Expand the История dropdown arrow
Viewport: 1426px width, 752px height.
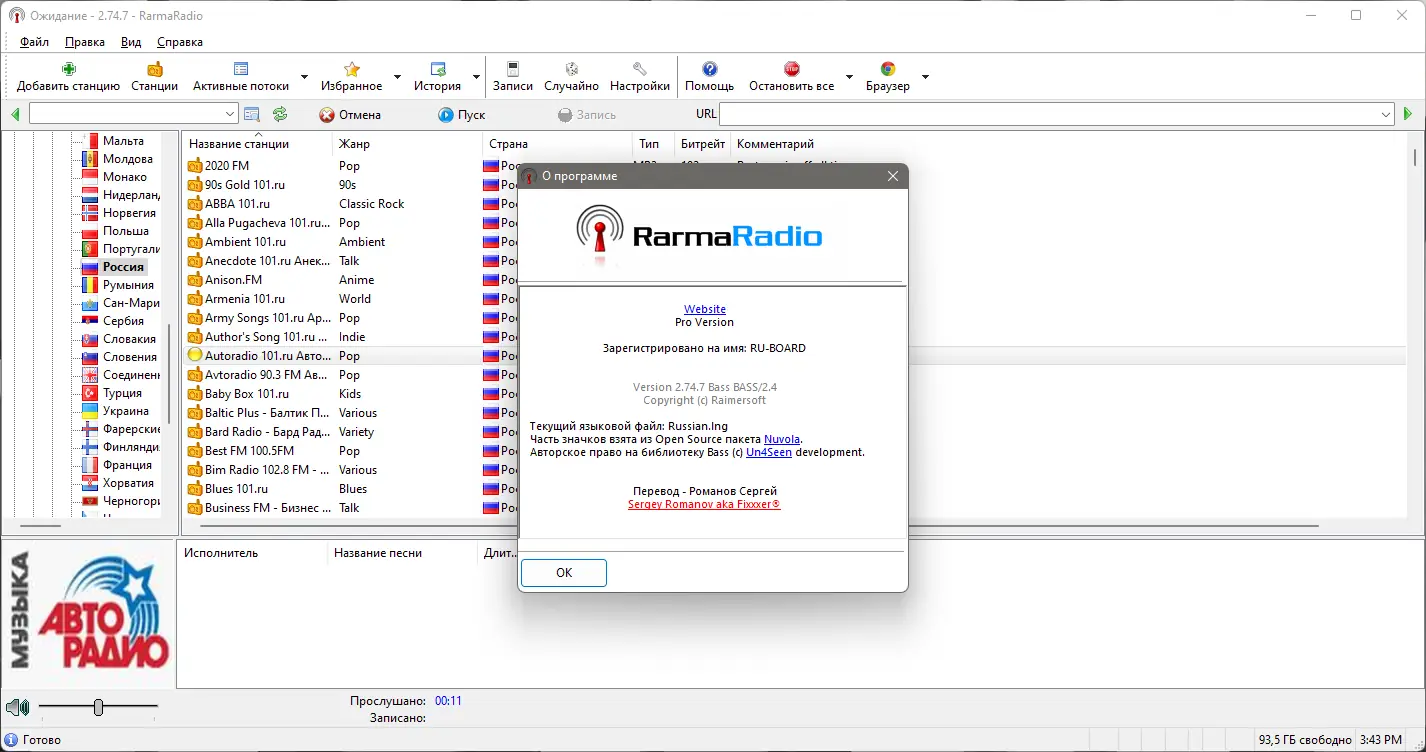pos(476,77)
